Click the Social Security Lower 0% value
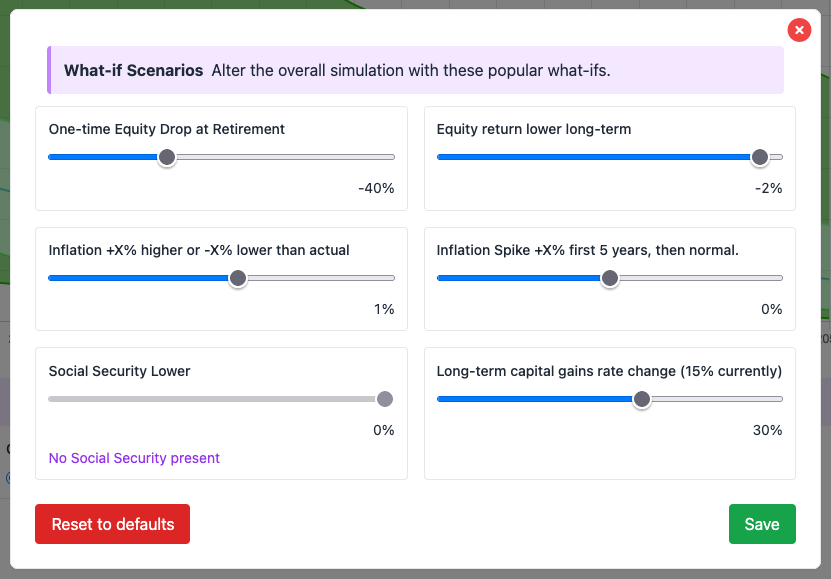The height and width of the screenshot is (579, 831). point(384,430)
